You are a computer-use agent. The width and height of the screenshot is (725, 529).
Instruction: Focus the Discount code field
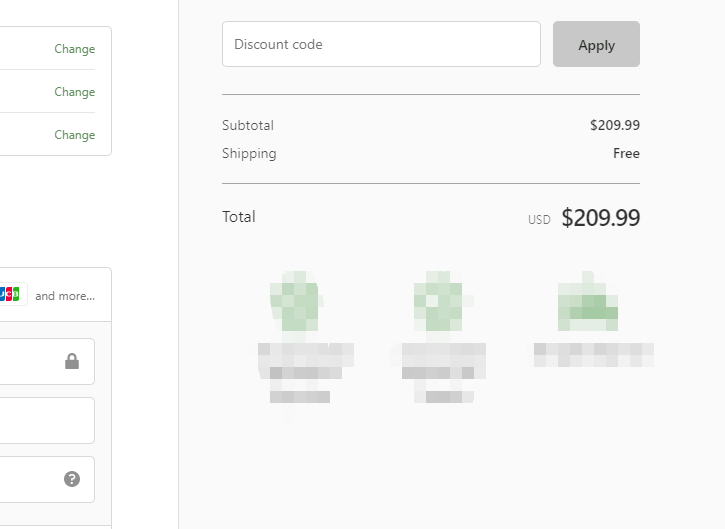[380, 45]
